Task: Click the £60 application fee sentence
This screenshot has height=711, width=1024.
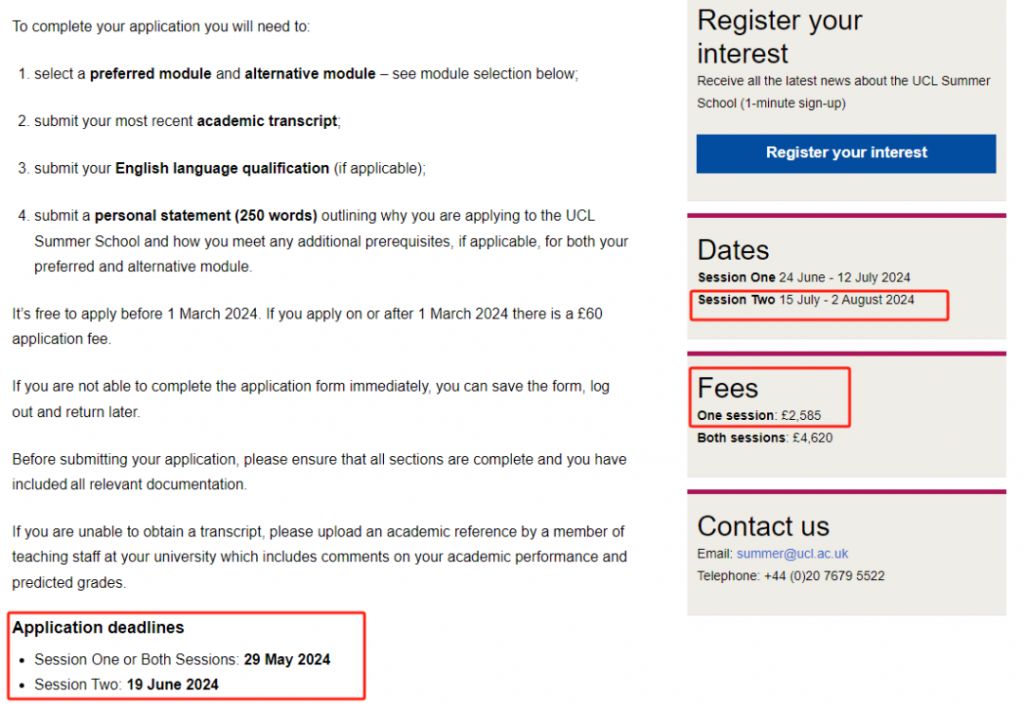Action: (307, 326)
